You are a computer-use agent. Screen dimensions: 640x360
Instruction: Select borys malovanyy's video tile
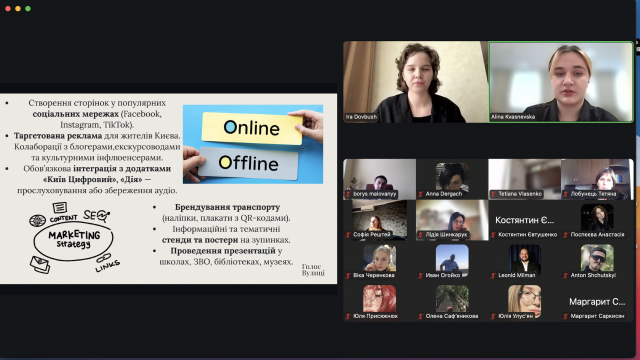pyautogui.click(x=380, y=179)
